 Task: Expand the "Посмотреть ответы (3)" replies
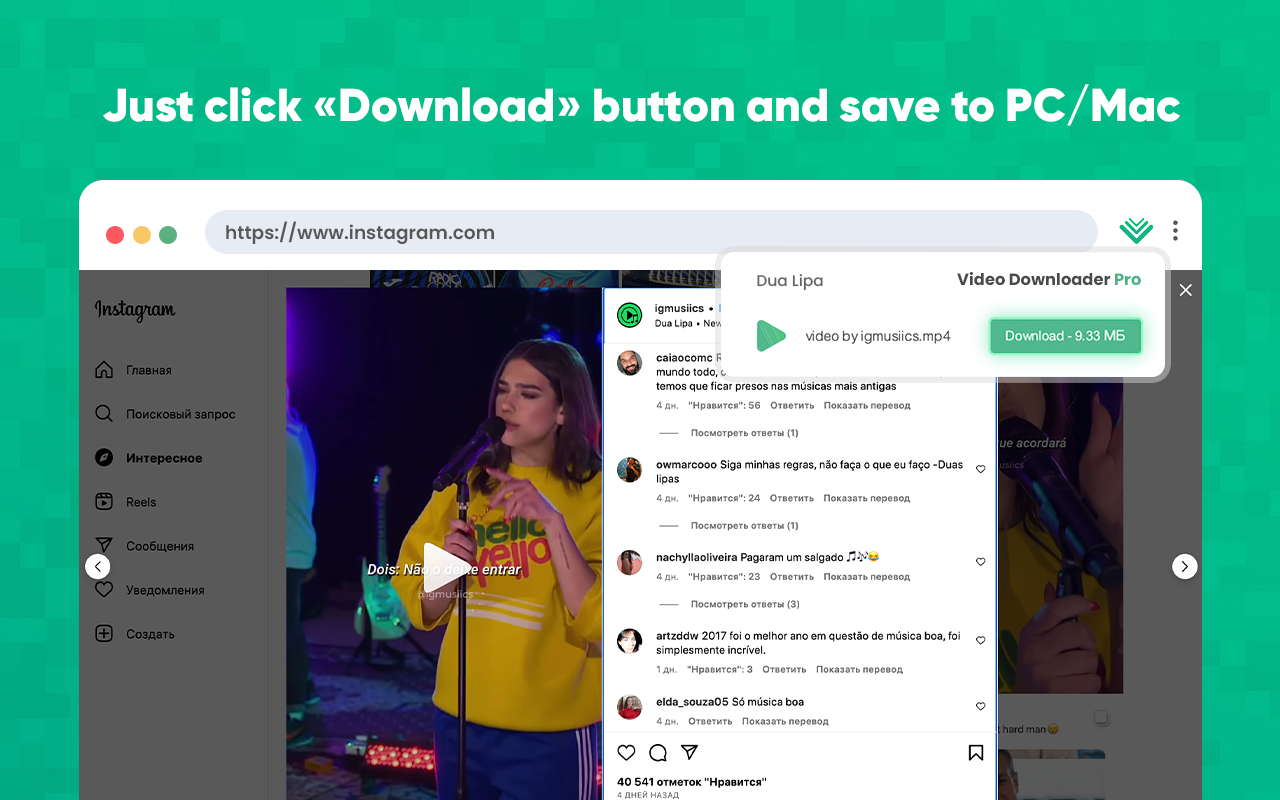coord(746,604)
